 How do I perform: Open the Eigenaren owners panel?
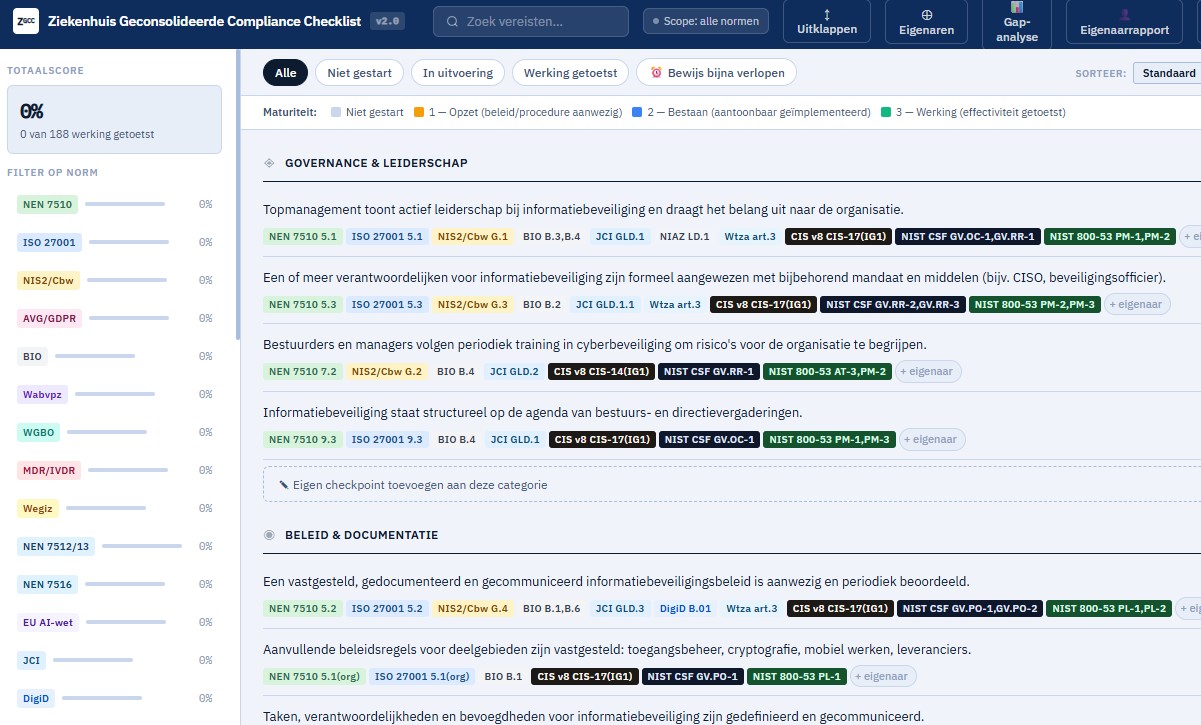coord(926,22)
